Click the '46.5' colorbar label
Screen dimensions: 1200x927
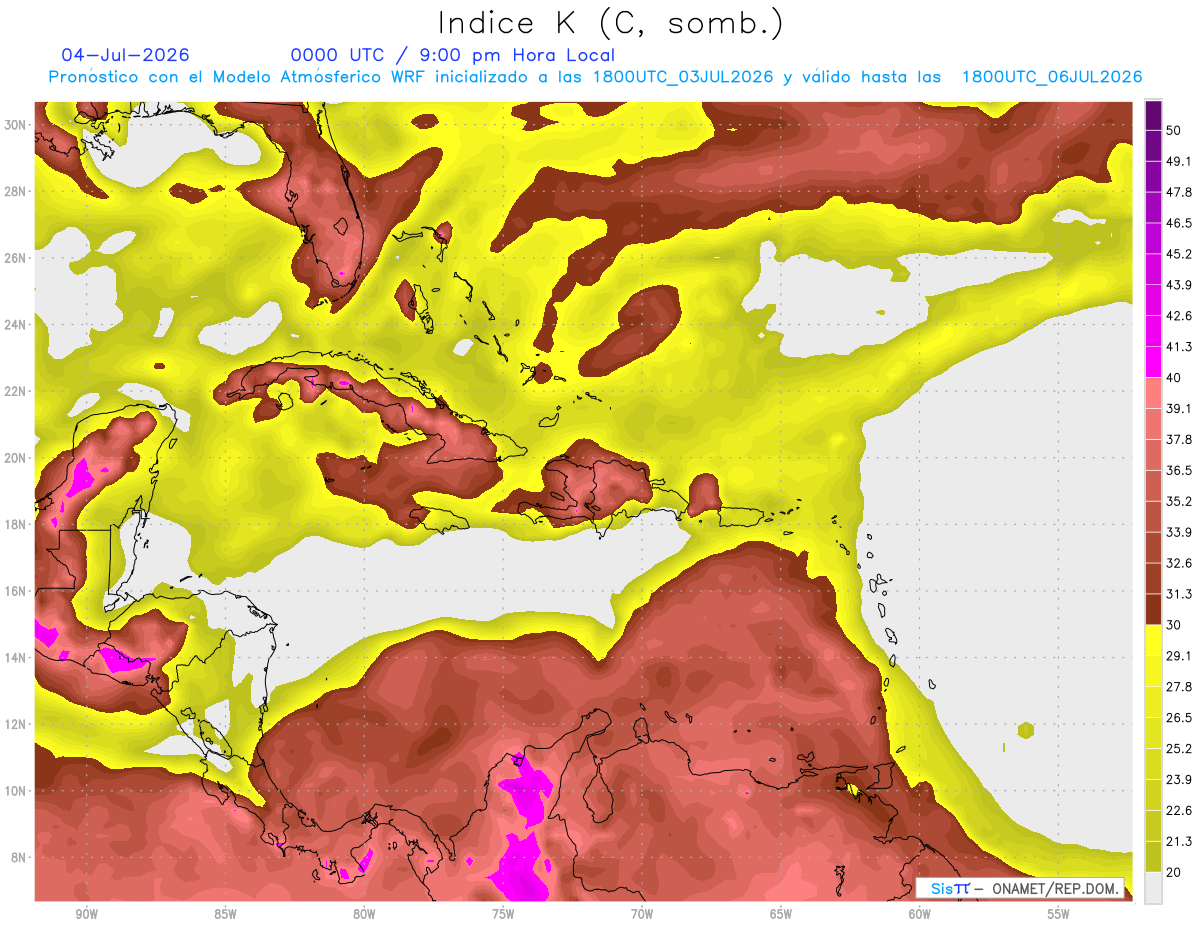point(1179,223)
